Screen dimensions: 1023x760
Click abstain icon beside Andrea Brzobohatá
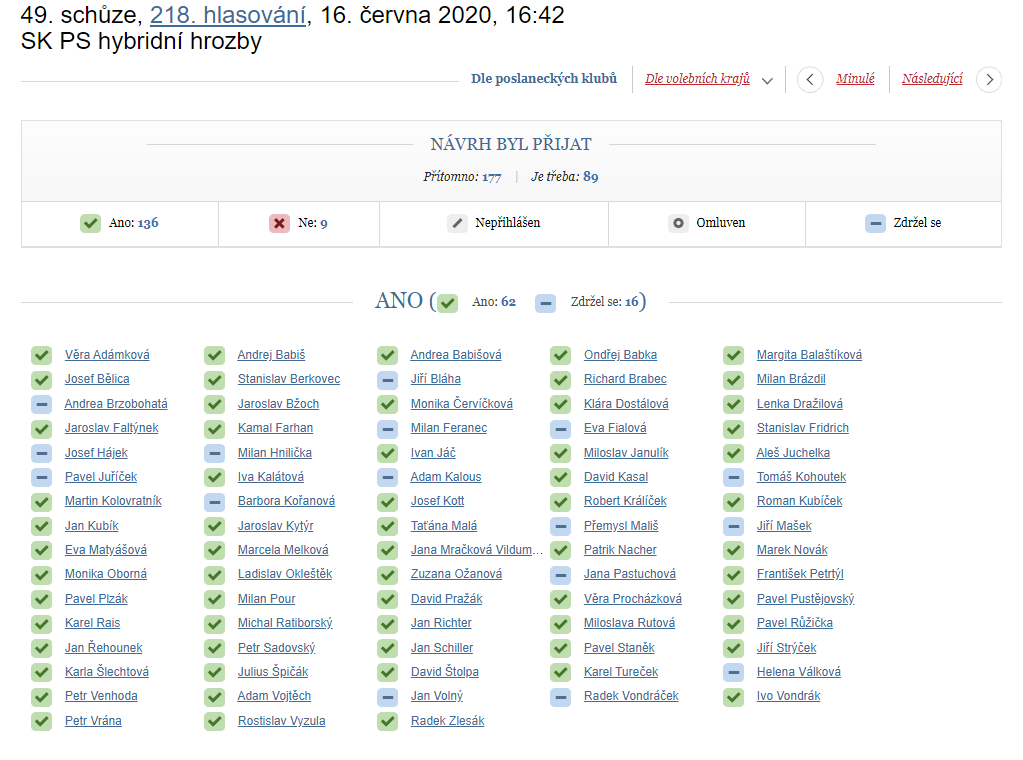pos(42,404)
